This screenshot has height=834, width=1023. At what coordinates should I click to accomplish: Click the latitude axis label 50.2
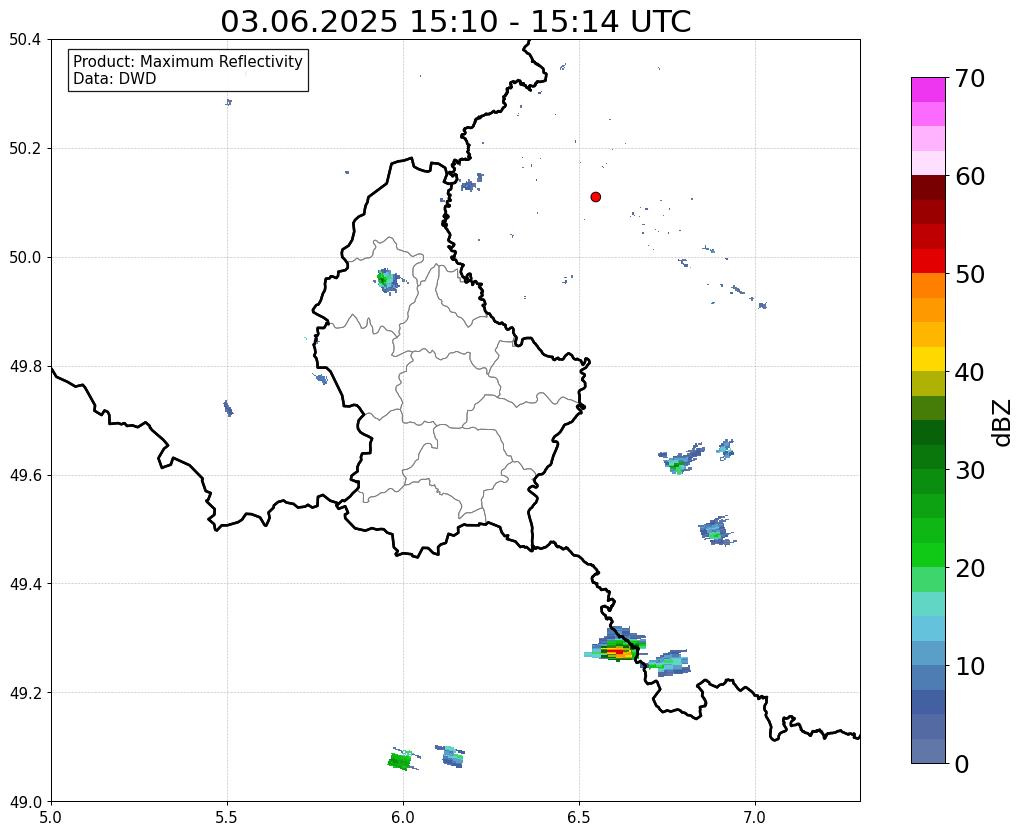pyautogui.click(x=25, y=148)
